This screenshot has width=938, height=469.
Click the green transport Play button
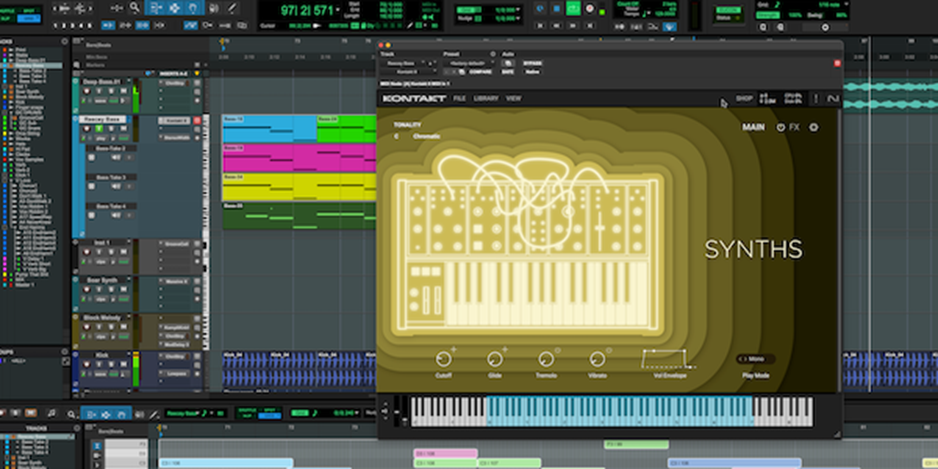click(574, 8)
